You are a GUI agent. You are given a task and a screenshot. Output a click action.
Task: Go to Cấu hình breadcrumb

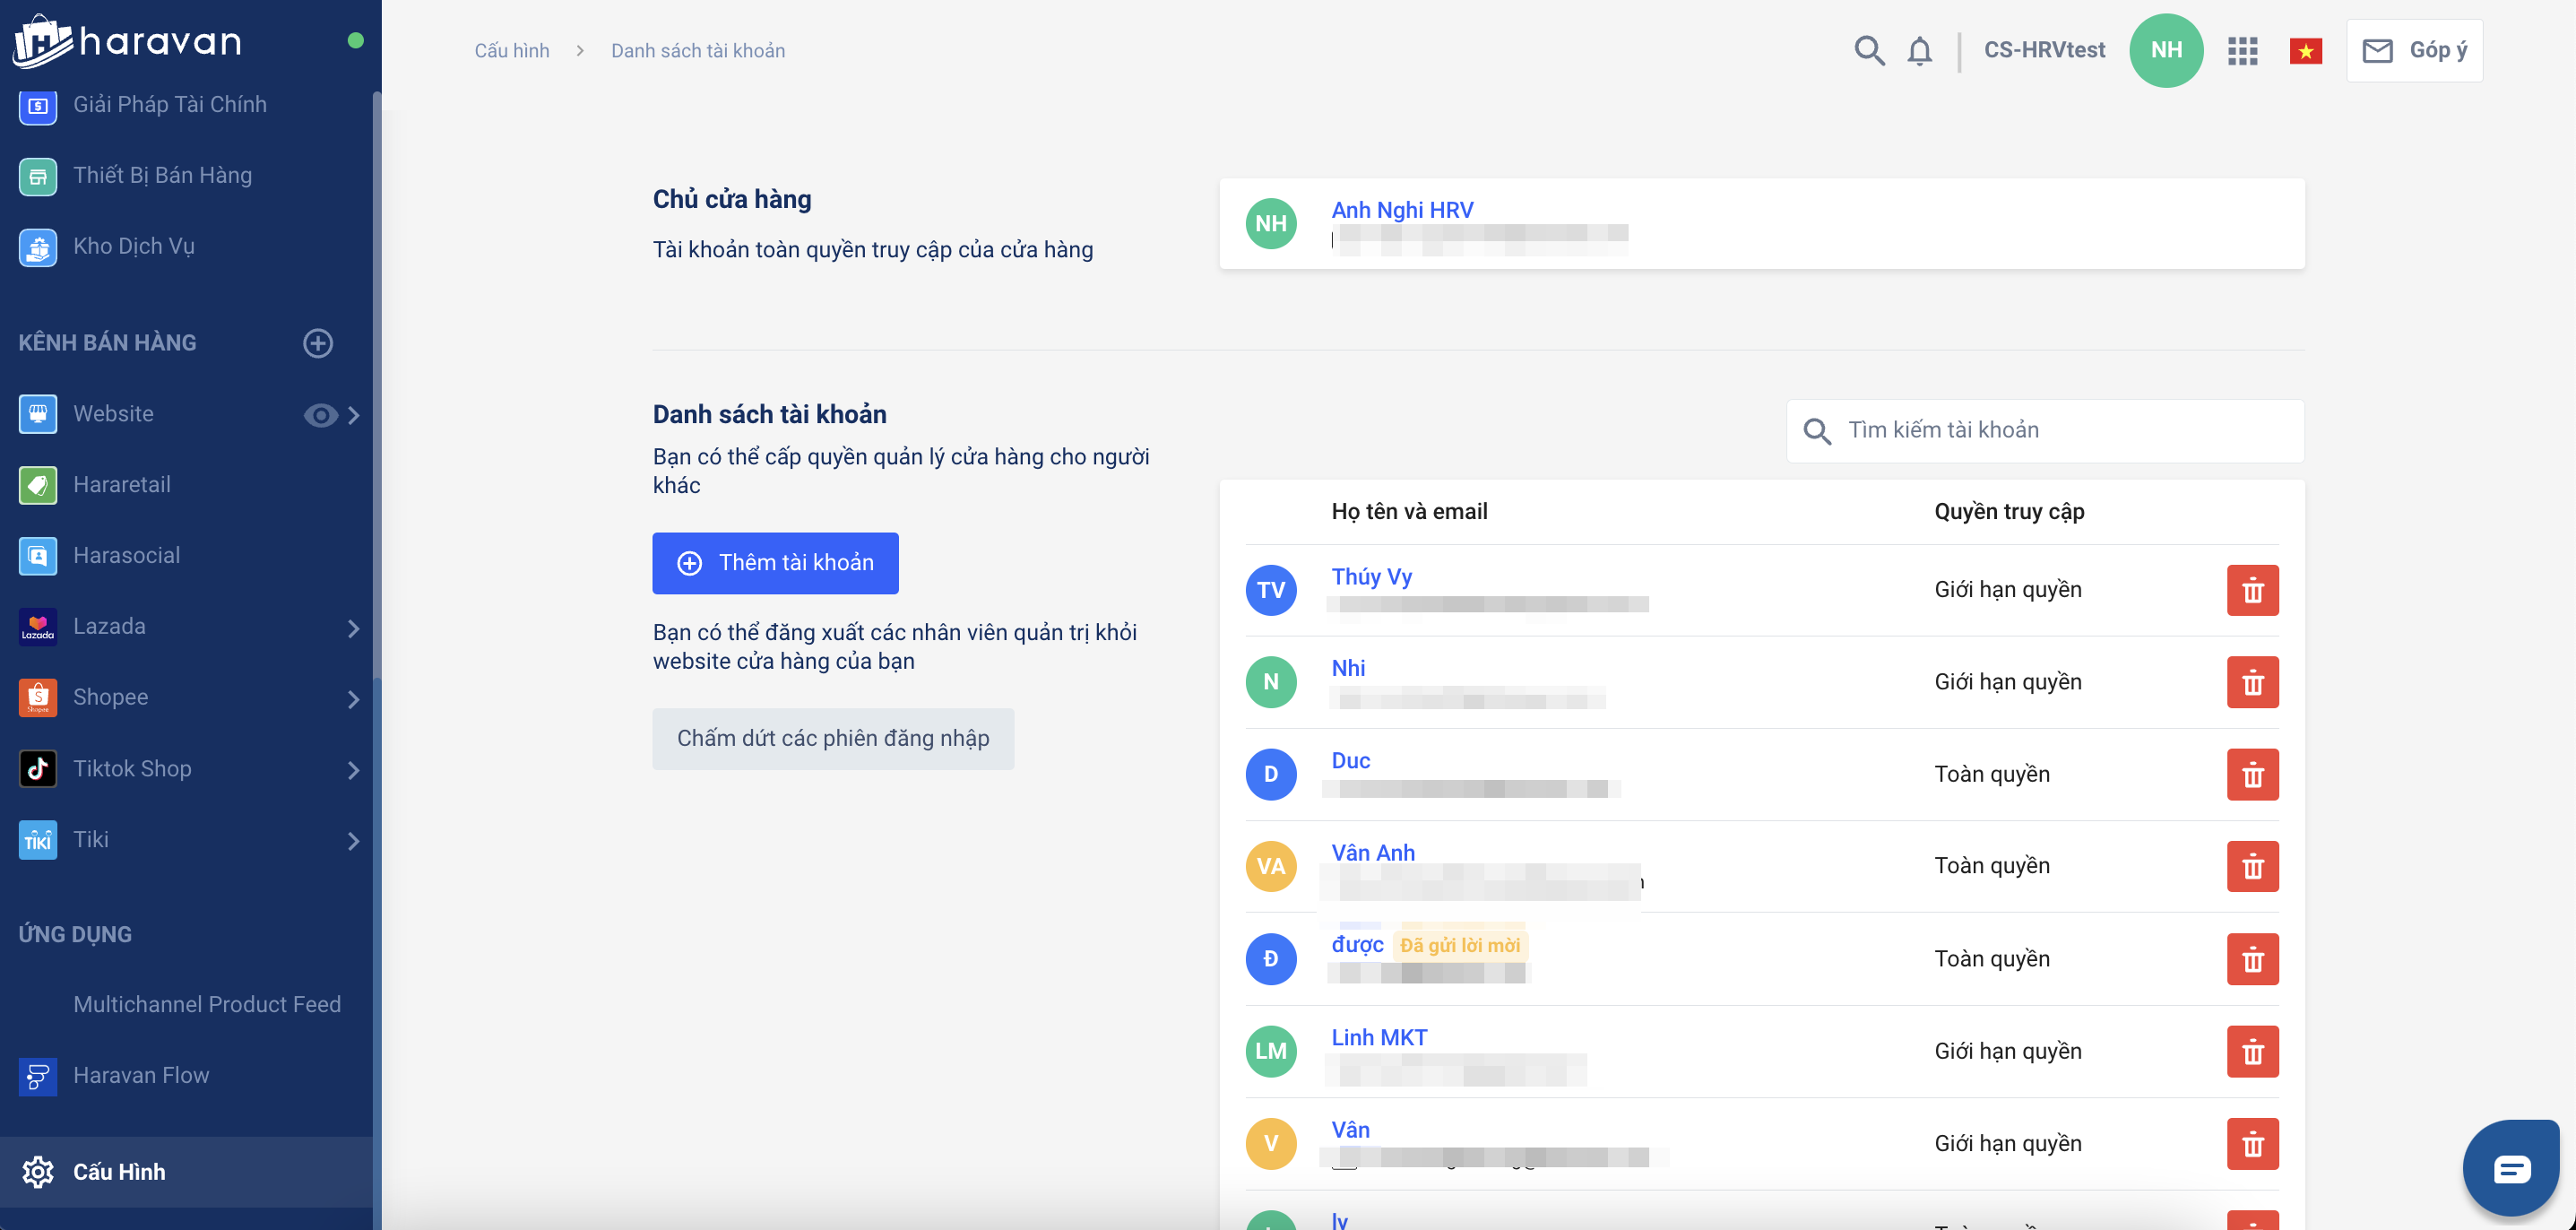point(512,50)
